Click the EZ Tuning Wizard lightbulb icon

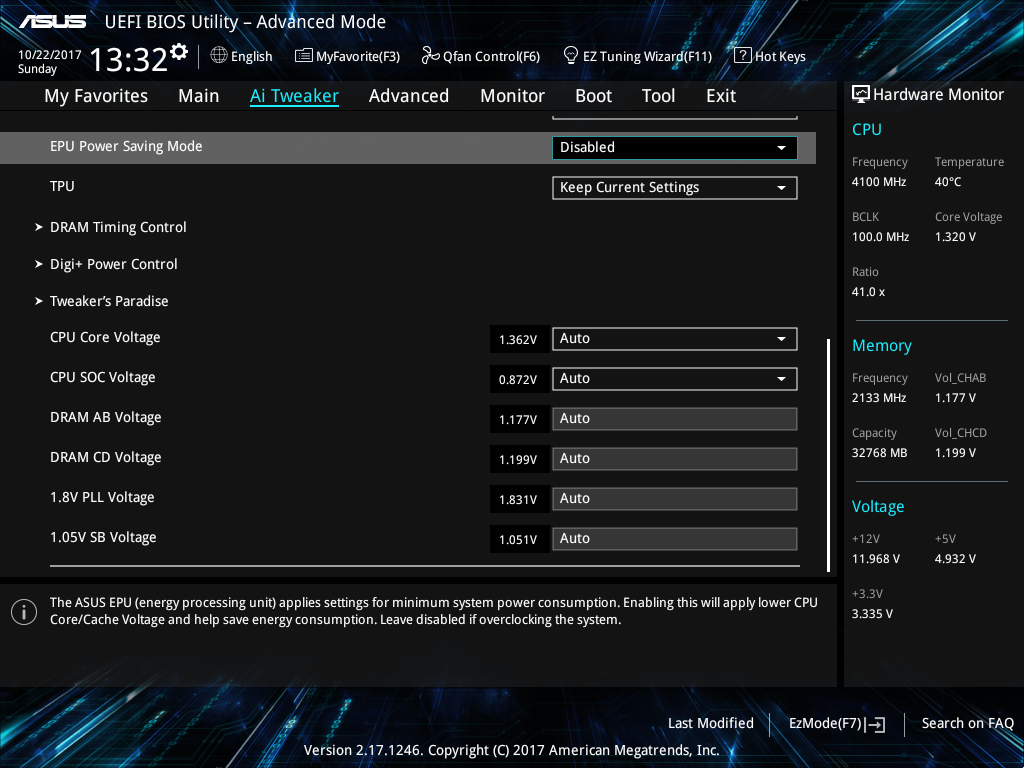tap(571, 55)
